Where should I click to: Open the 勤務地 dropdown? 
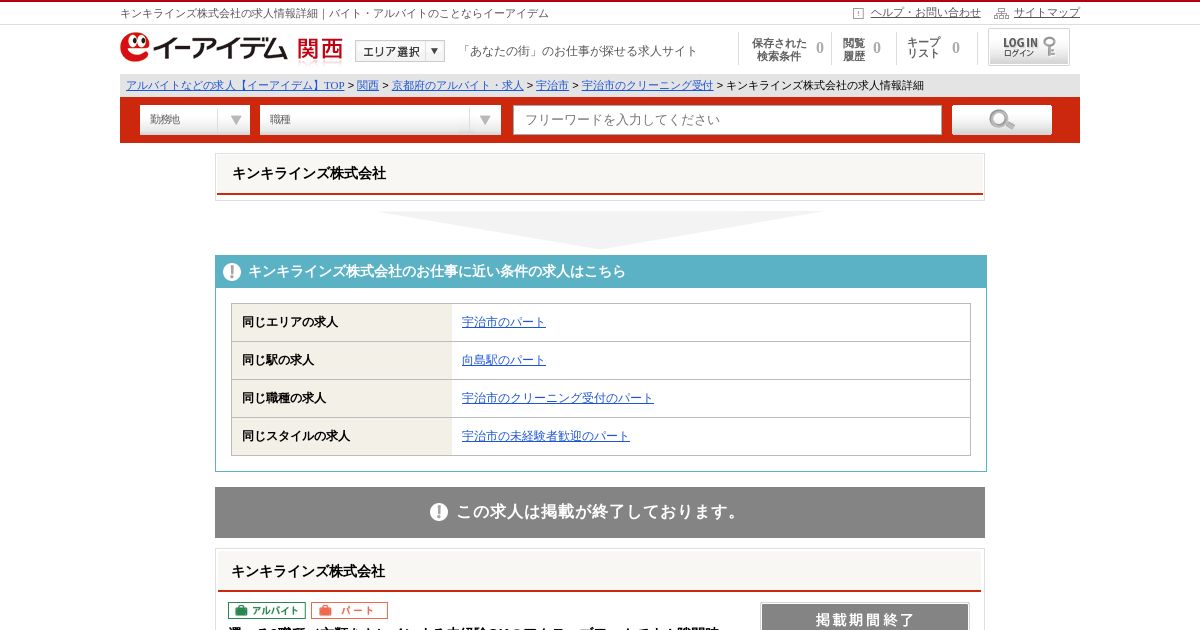(195, 120)
